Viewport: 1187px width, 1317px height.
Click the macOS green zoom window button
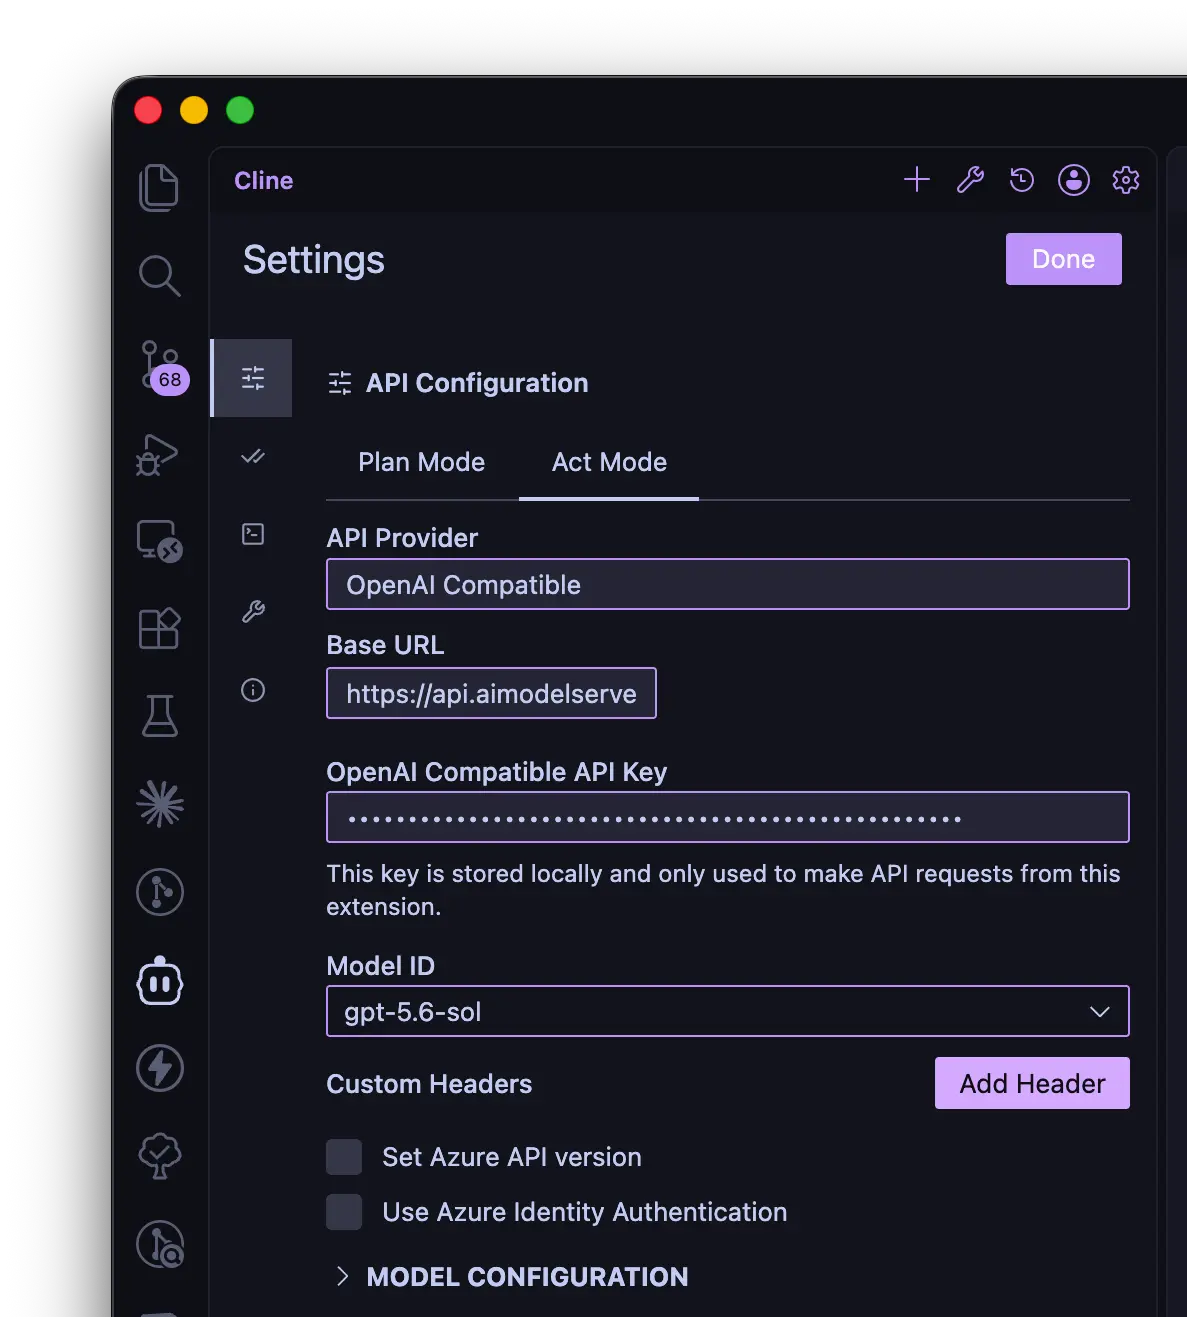pyautogui.click(x=240, y=110)
